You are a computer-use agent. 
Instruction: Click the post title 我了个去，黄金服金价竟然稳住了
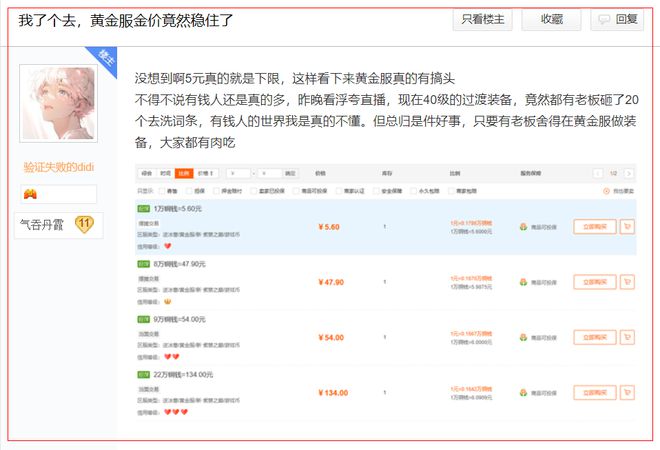click(x=125, y=20)
